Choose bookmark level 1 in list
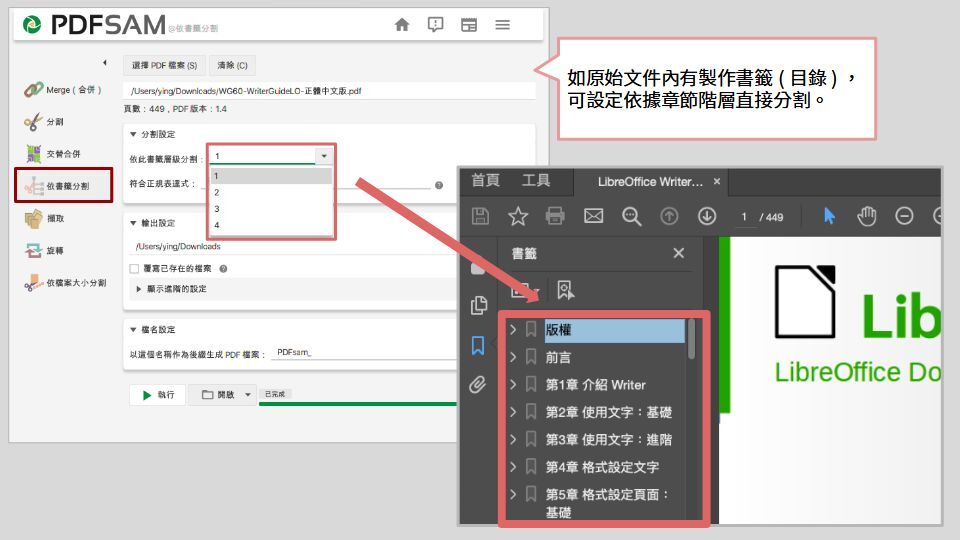Screen dimensions: 960x540 [x=271, y=176]
